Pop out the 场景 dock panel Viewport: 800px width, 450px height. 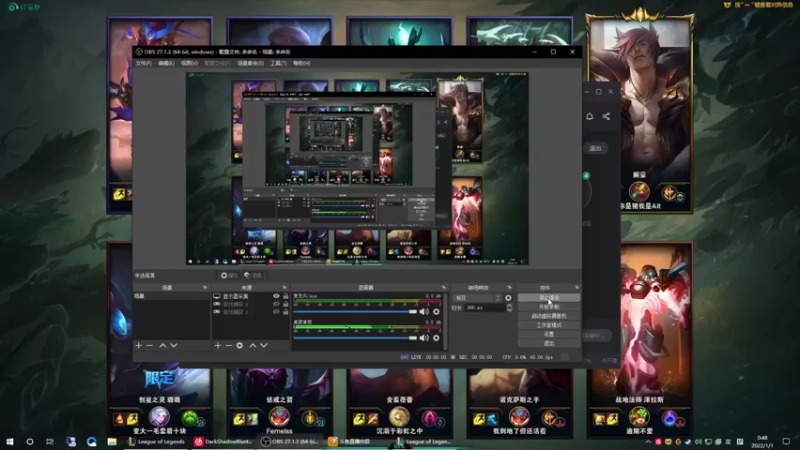tap(205, 288)
